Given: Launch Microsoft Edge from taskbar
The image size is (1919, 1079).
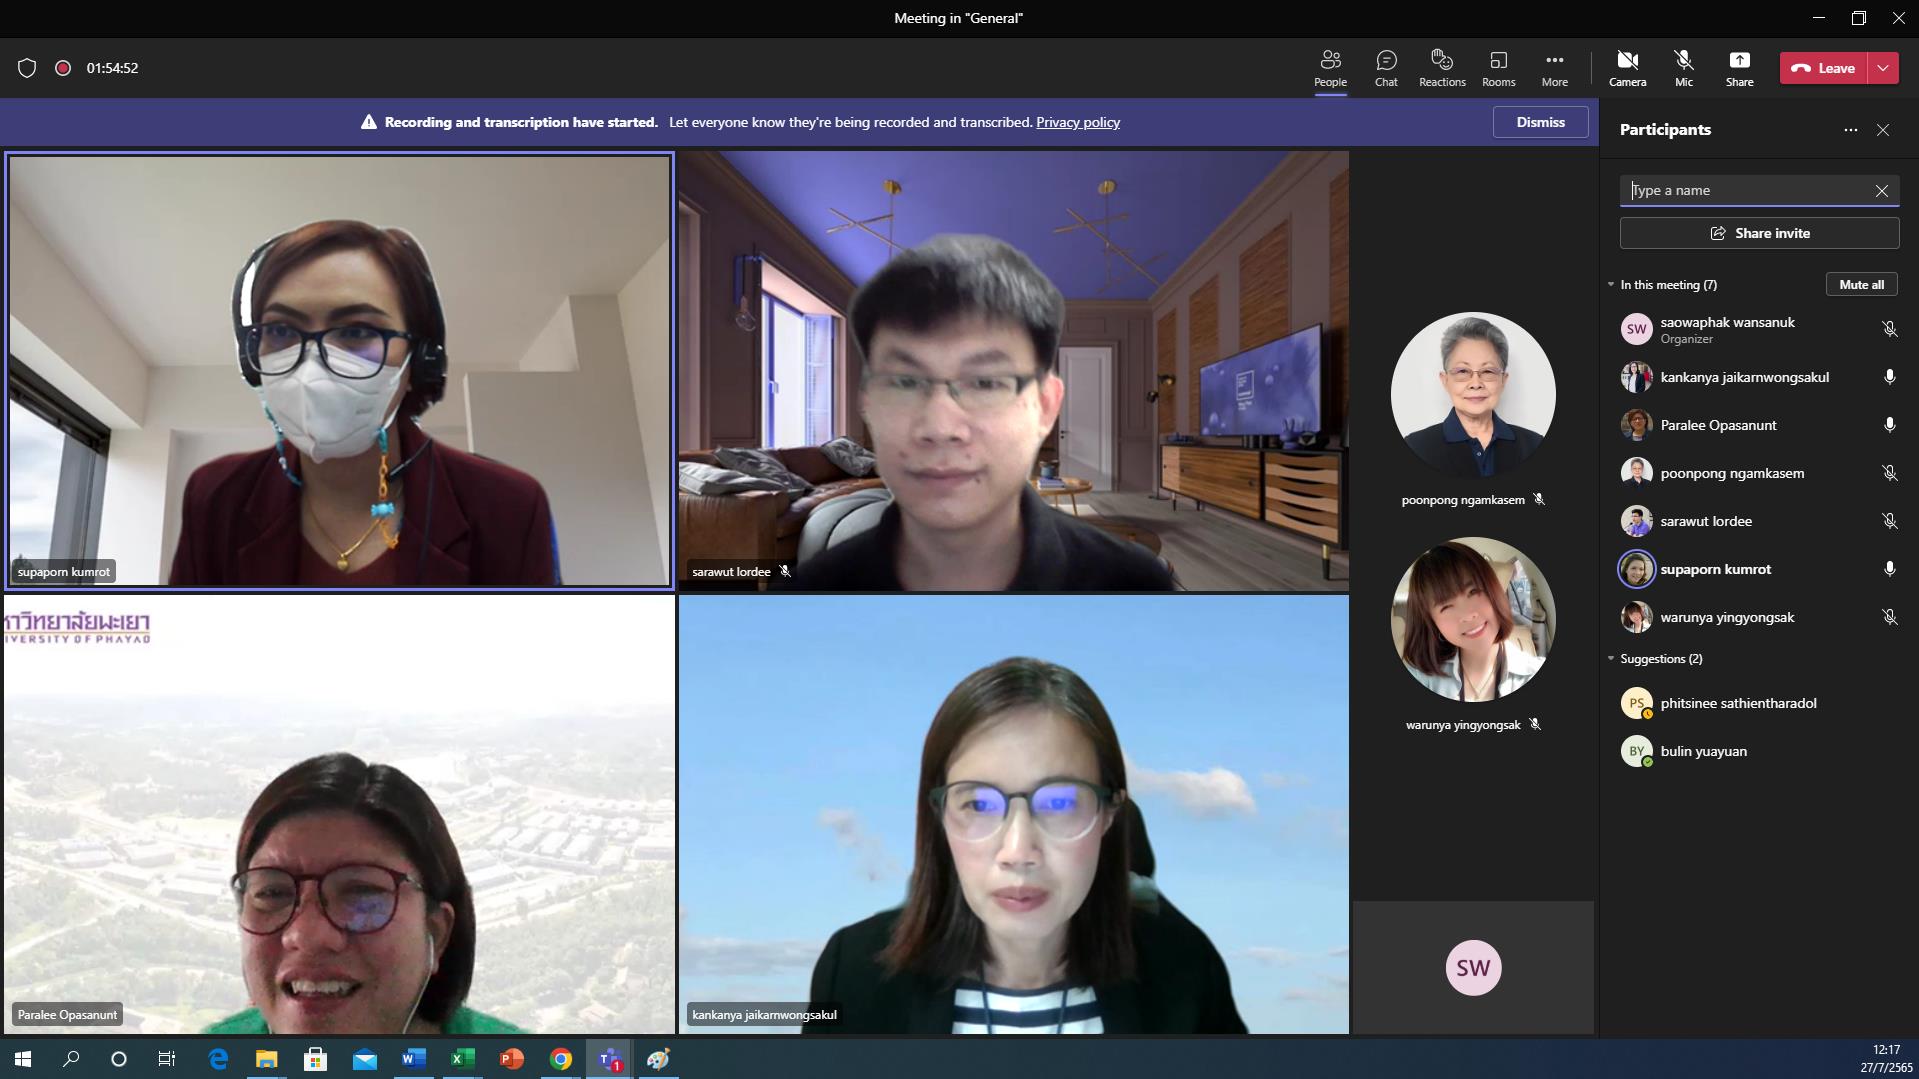Looking at the screenshot, I should [x=217, y=1059].
